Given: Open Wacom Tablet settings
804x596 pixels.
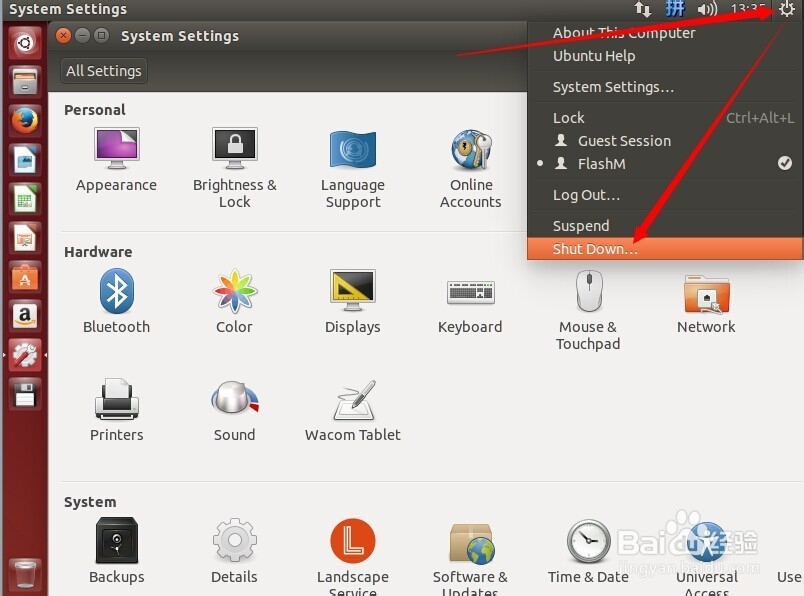Looking at the screenshot, I should (x=353, y=410).
